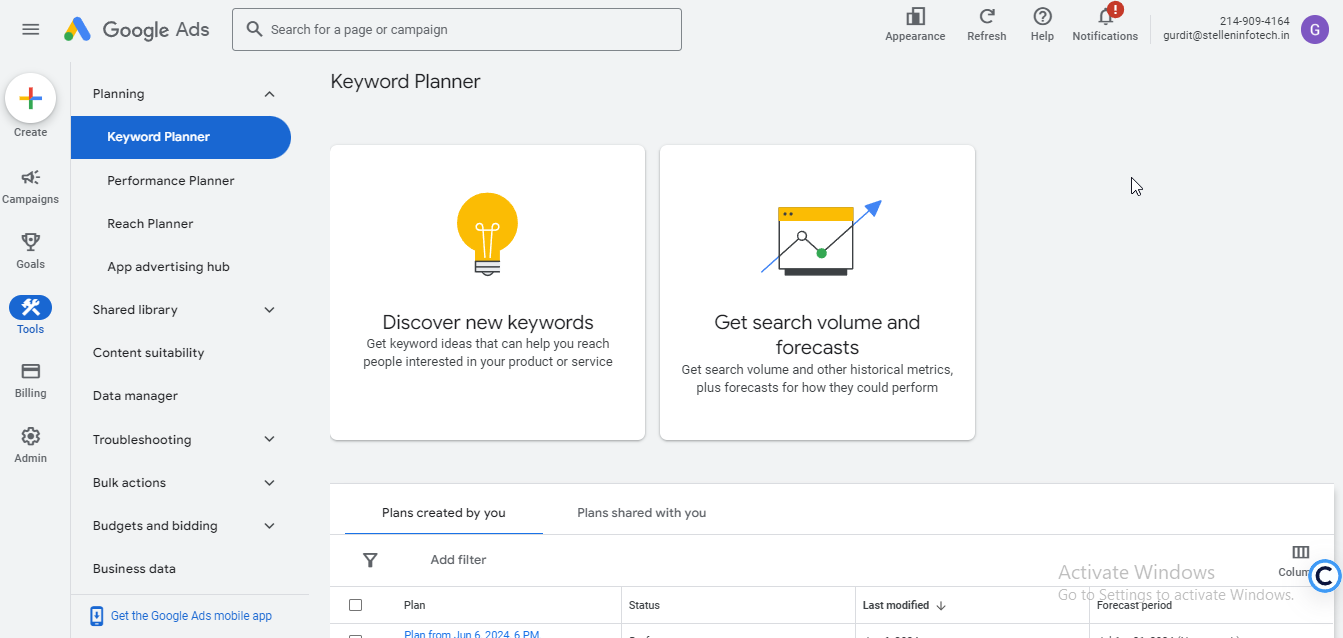Open the Appearance settings icon
The height and width of the screenshot is (638, 1343).
(914, 24)
